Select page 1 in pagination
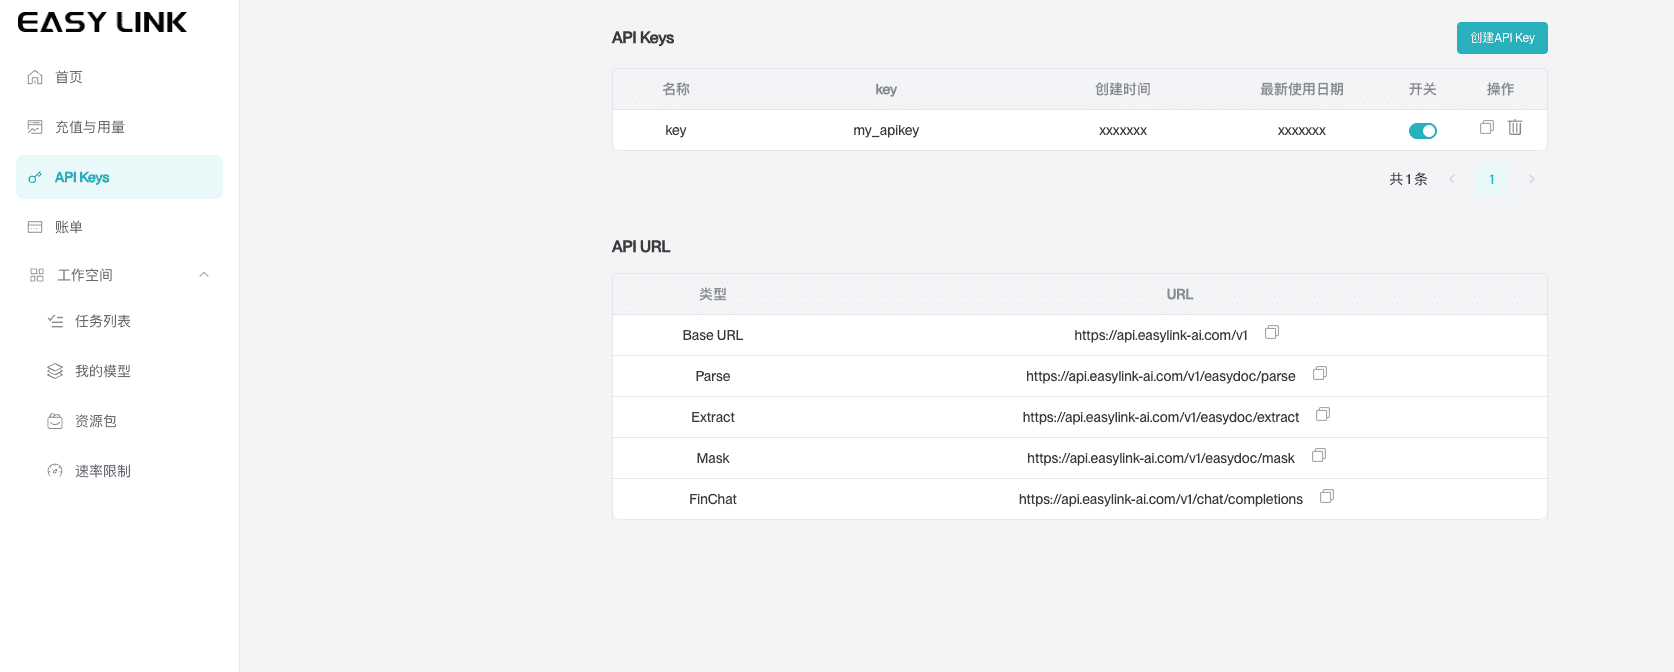This screenshot has height=672, width=1674. pos(1491,180)
